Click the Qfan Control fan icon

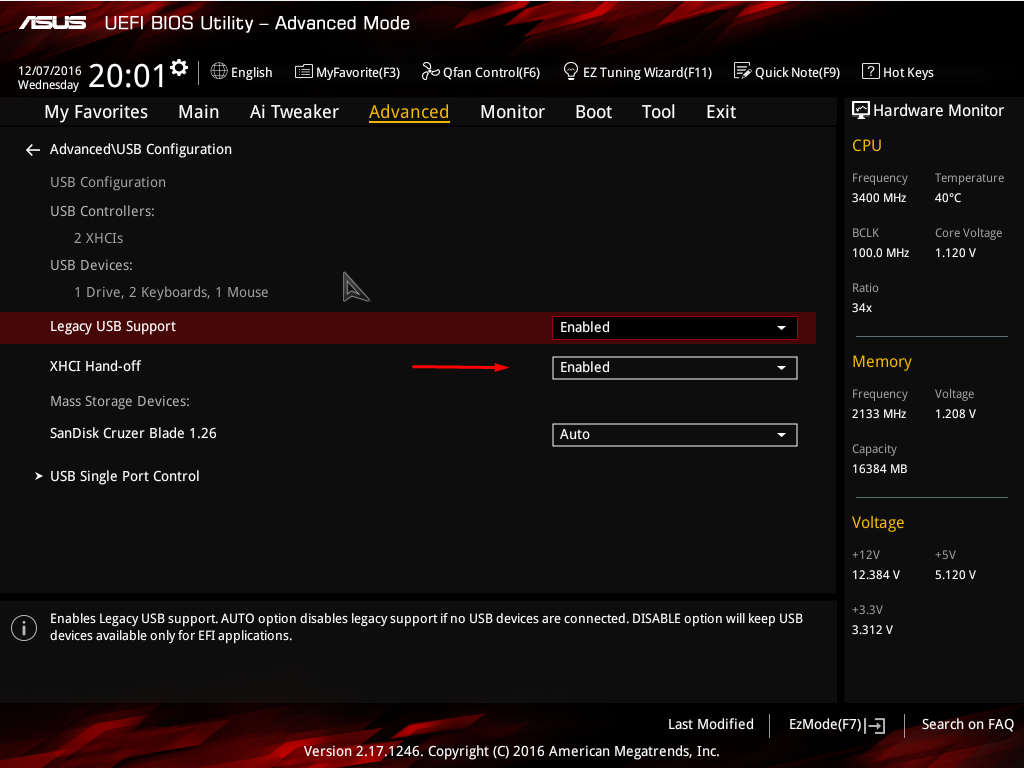(430, 71)
